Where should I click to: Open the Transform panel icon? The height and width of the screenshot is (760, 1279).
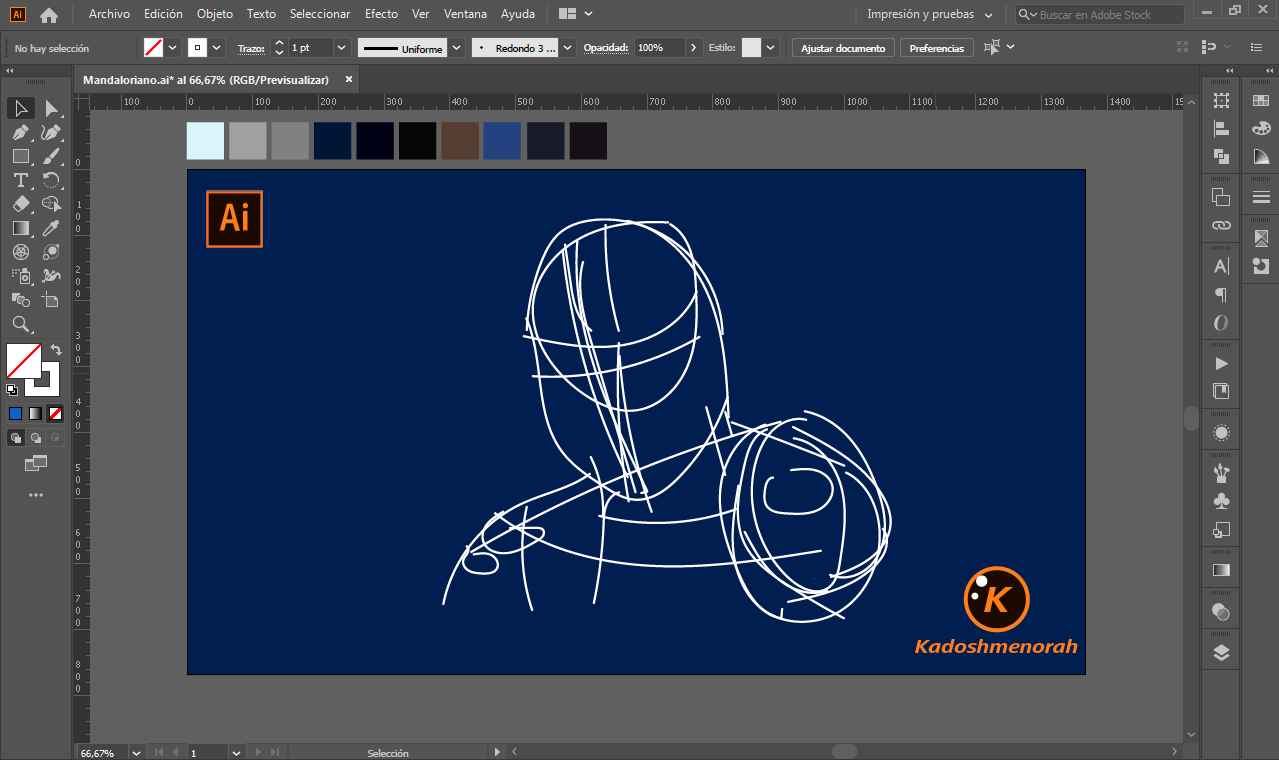tap(1221, 100)
